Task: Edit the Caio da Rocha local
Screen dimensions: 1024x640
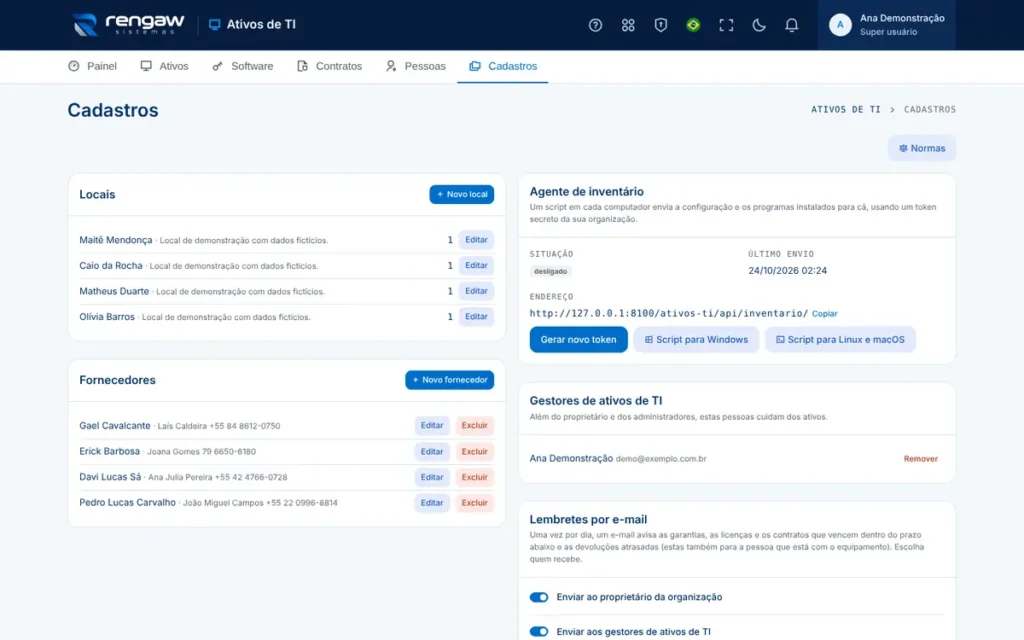Action: pyautogui.click(x=476, y=265)
